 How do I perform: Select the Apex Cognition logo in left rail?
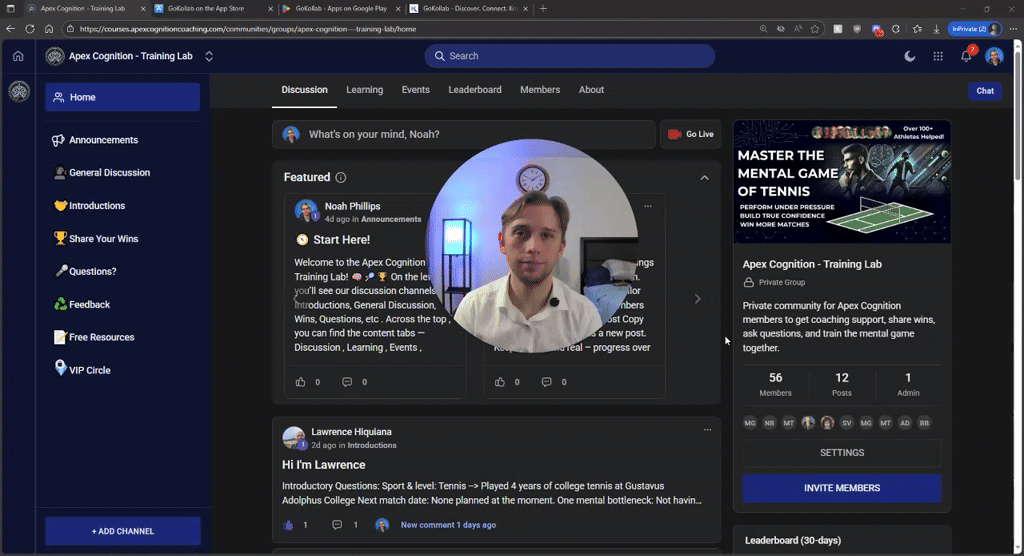click(x=19, y=91)
